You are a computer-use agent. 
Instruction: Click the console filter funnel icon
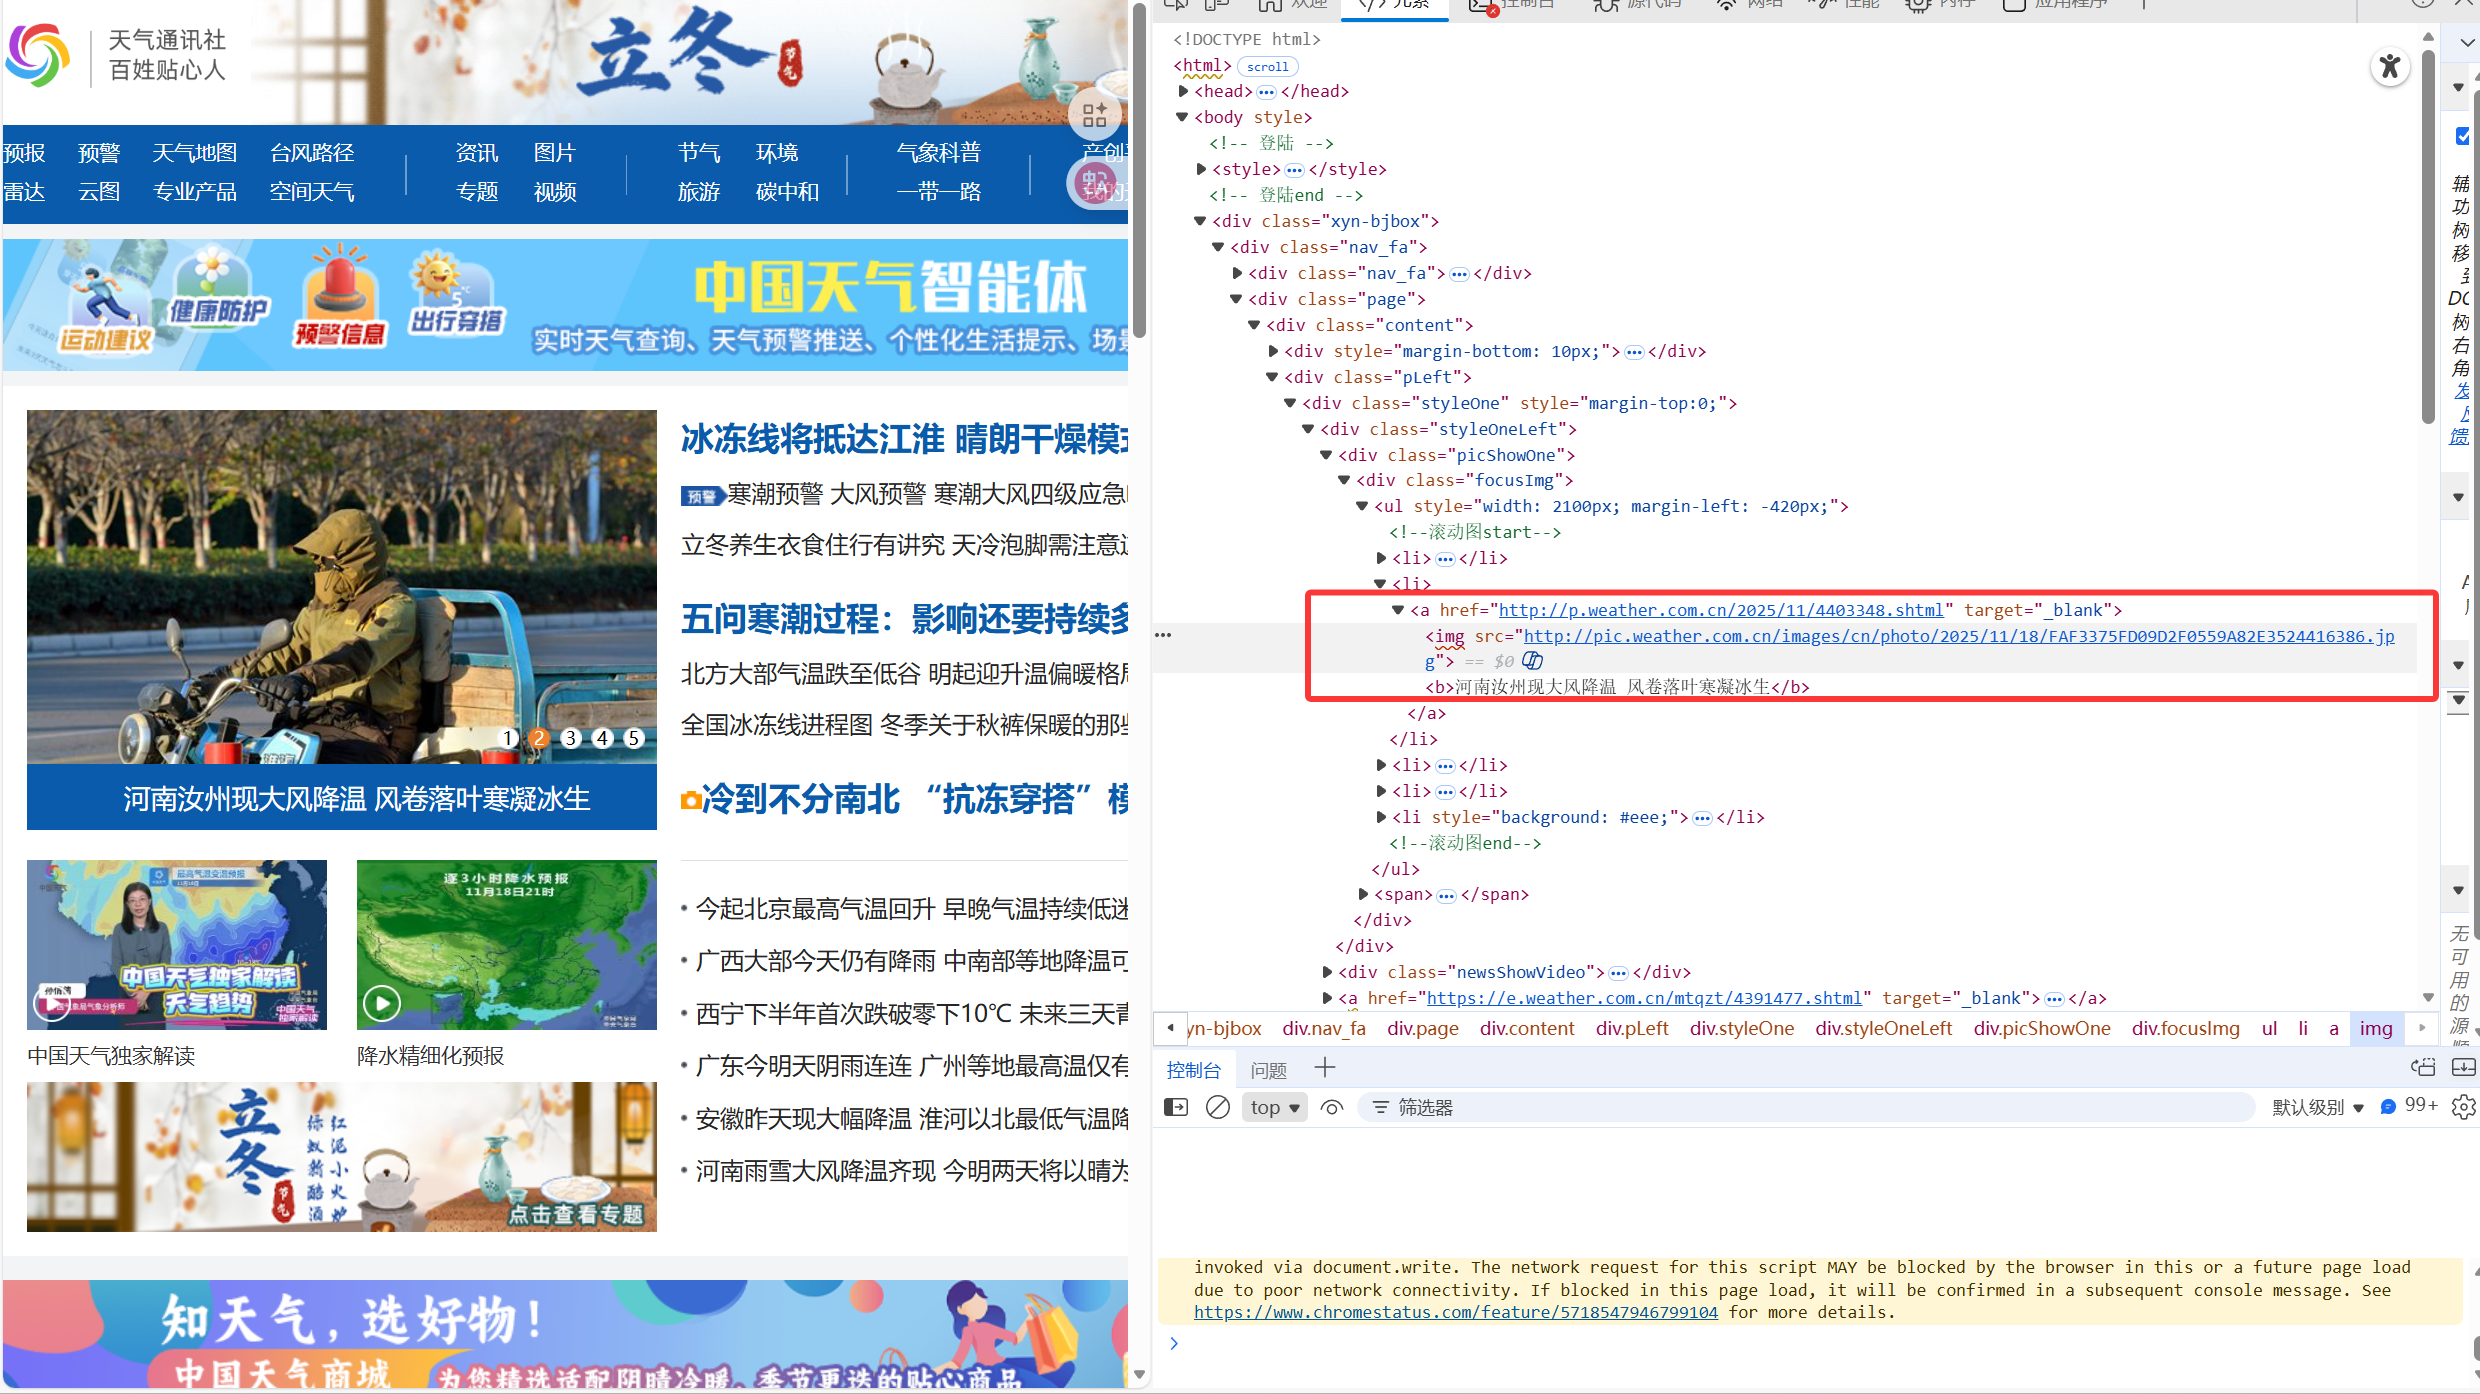[1381, 1107]
